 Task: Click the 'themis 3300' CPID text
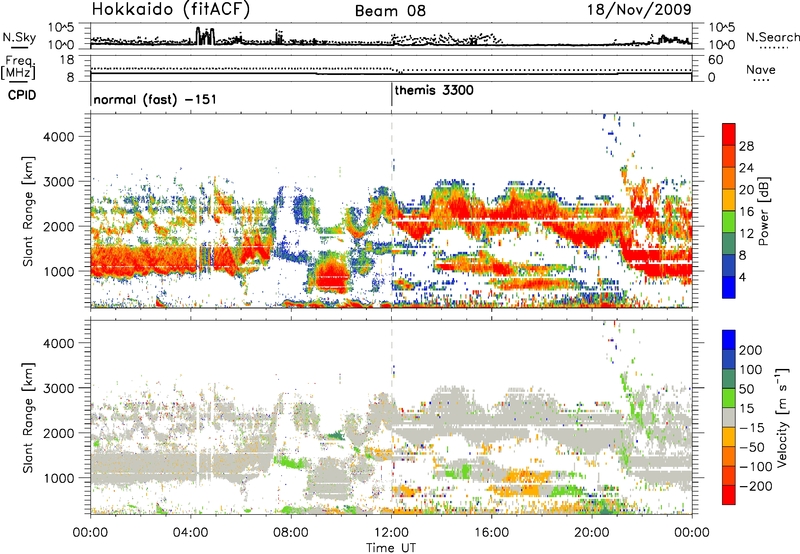[434, 90]
